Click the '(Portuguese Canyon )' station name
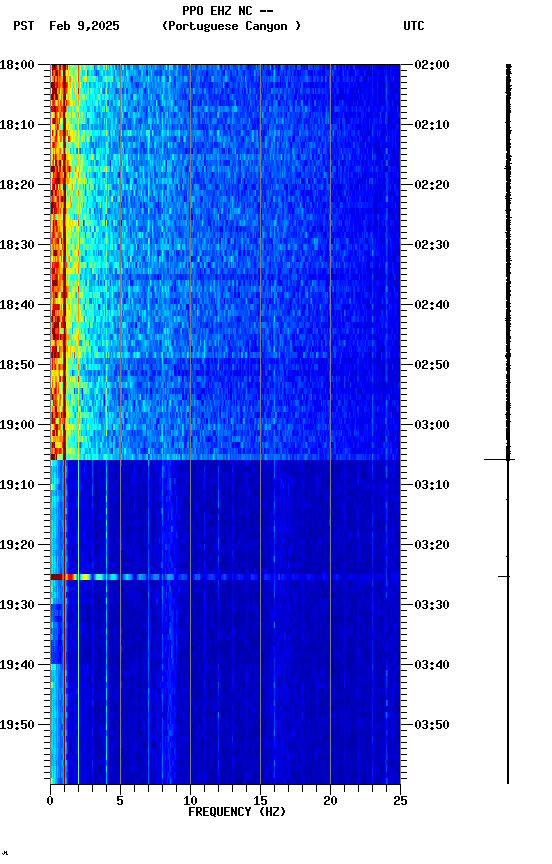The height and width of the screenshot is (864, 552). 231,26
